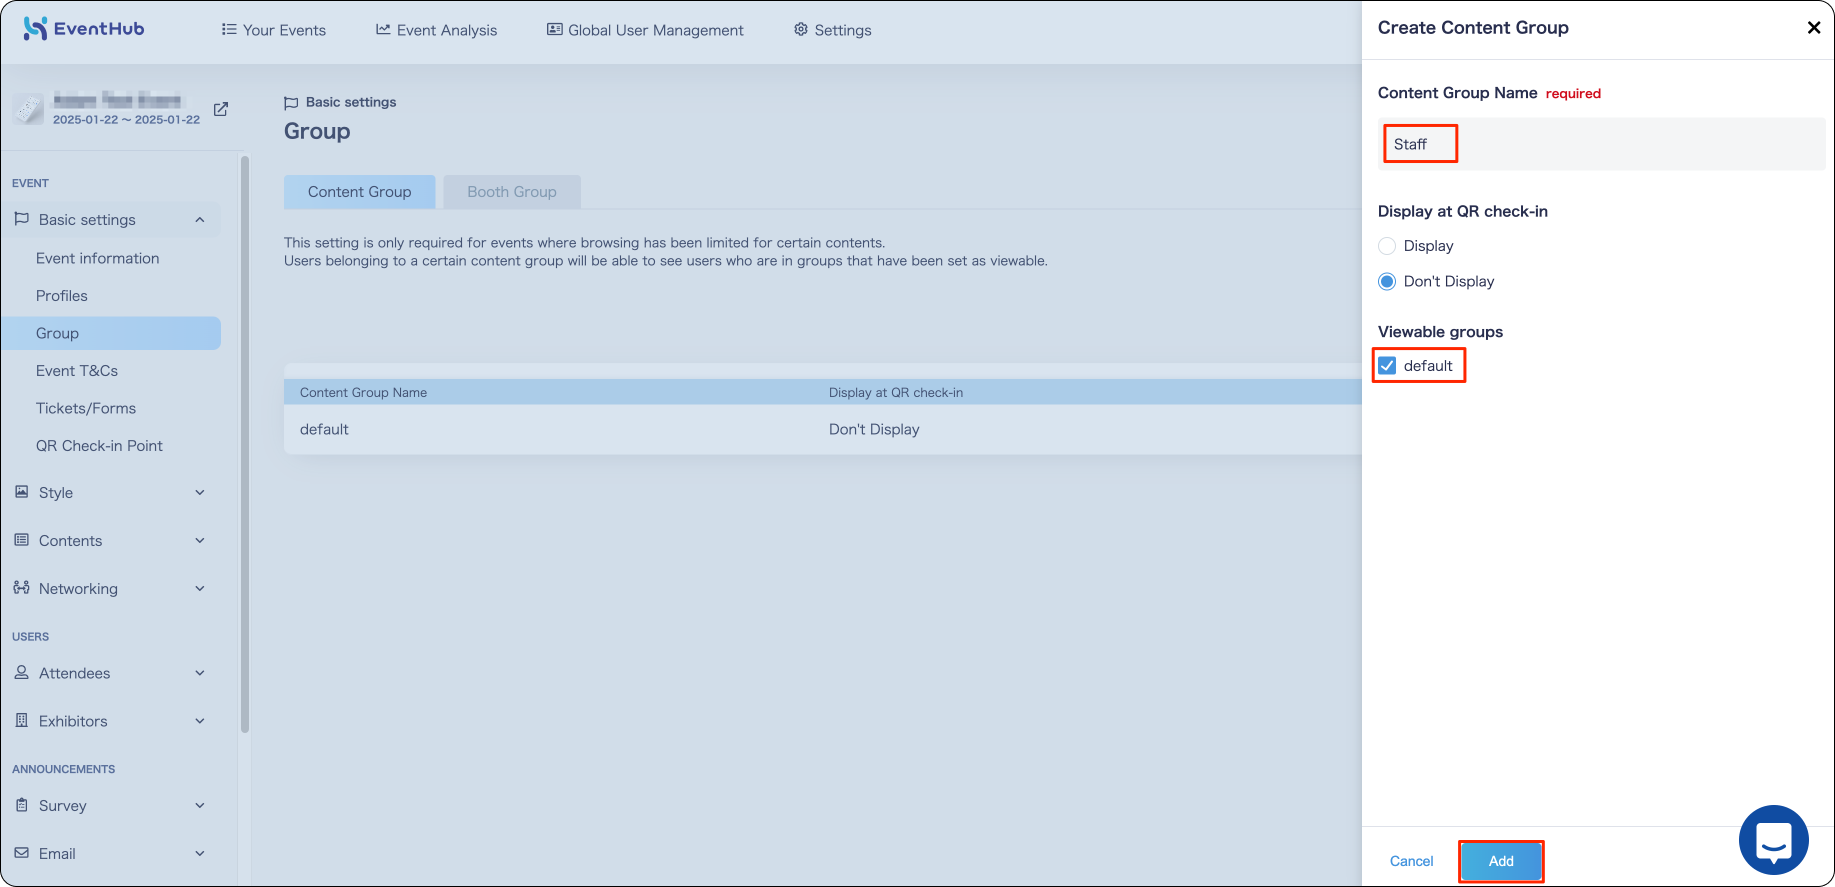
Task: Open the chat support bubble
Action: point(1774,840)
